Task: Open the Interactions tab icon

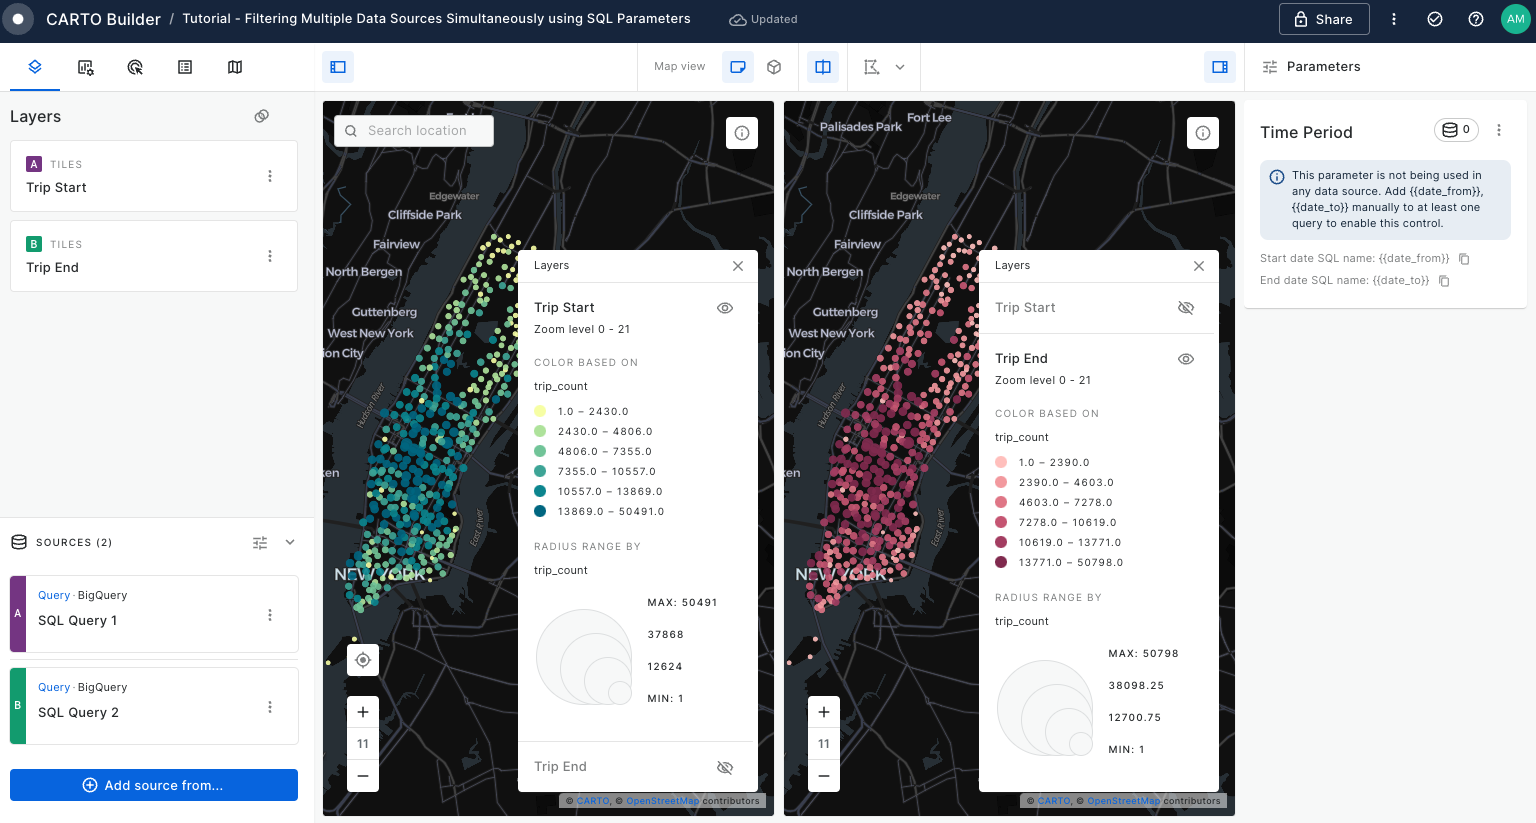Action: (135, 67)
